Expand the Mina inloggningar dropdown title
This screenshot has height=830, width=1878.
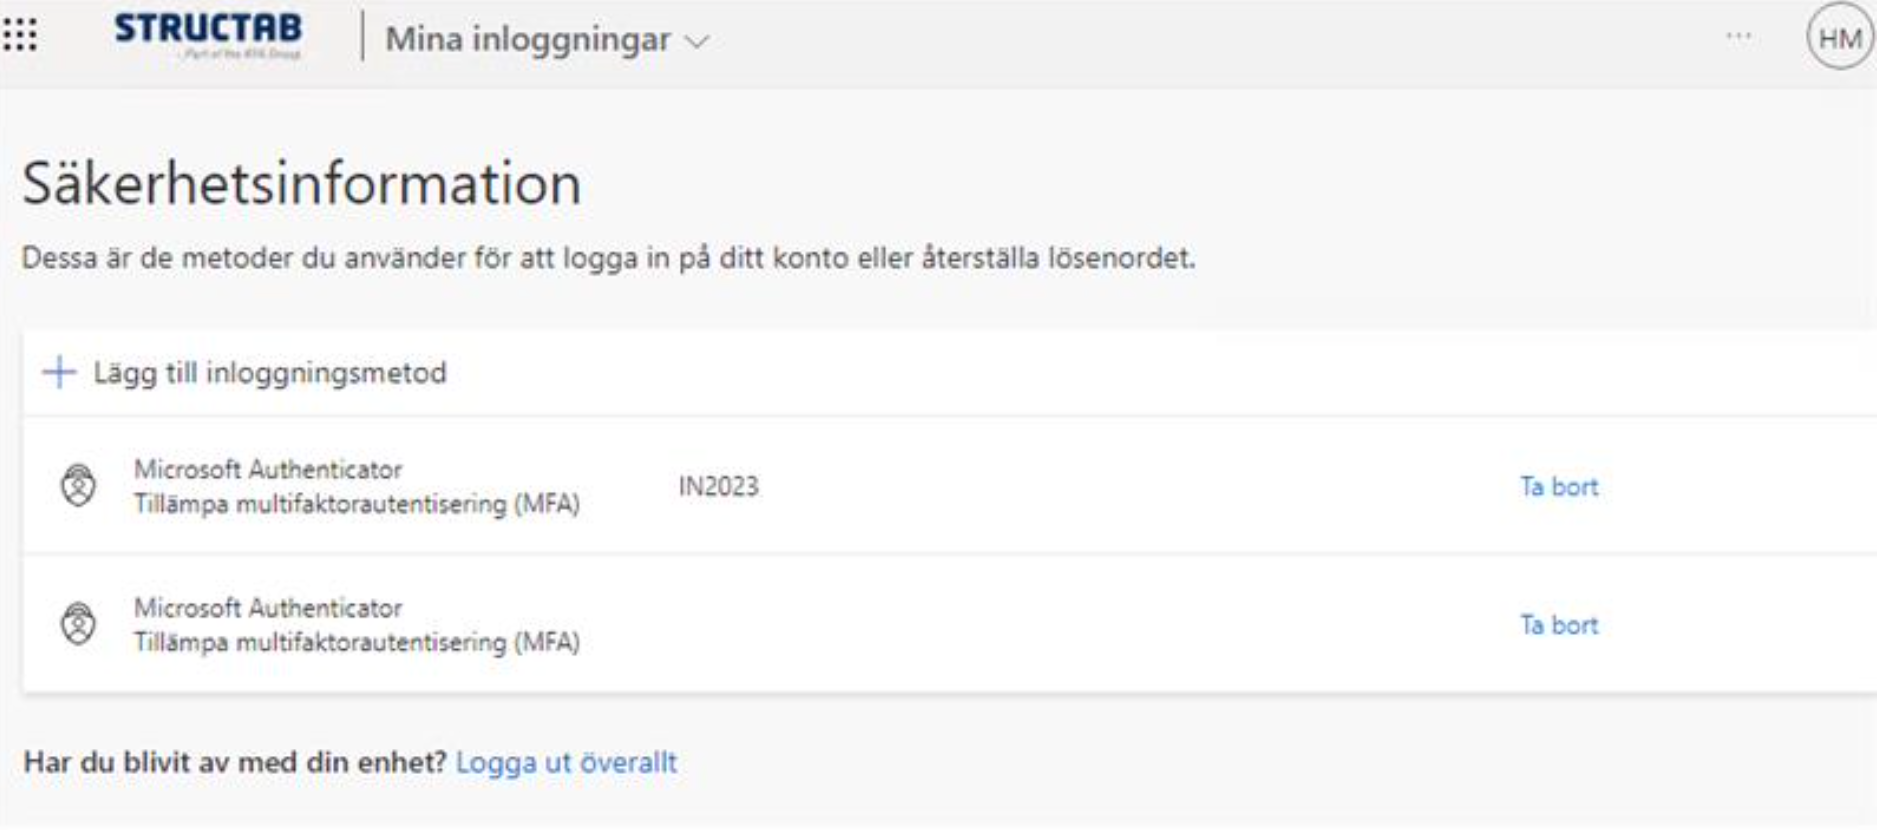pyautogui.click(x=527, y=40)
